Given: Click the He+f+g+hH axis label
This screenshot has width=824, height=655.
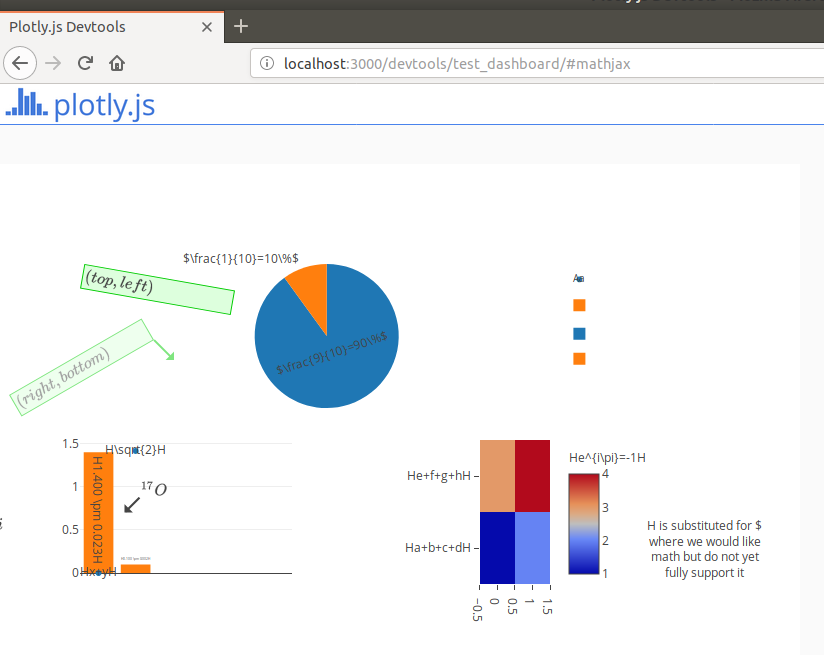Looking at the screenshot, I should (439, 476).
